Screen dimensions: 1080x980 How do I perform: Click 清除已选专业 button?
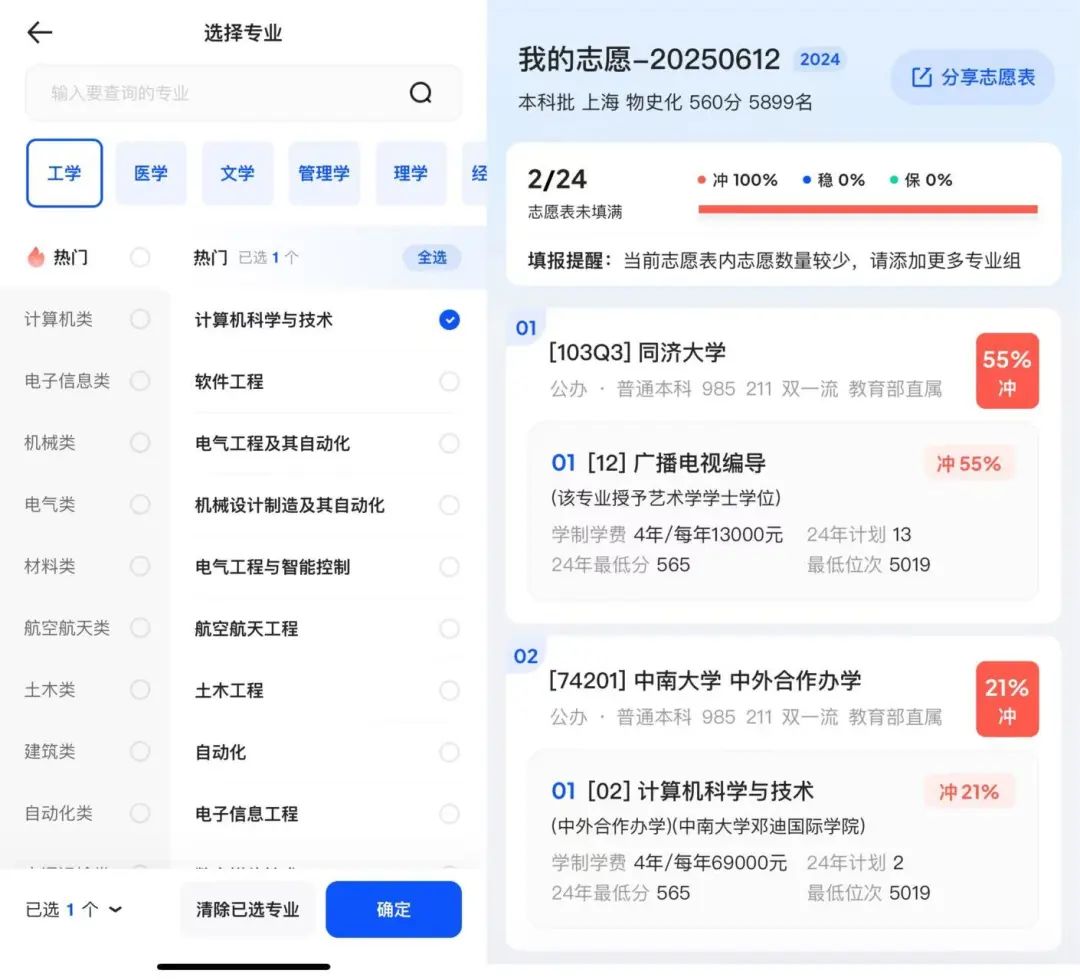coord(247,910)
